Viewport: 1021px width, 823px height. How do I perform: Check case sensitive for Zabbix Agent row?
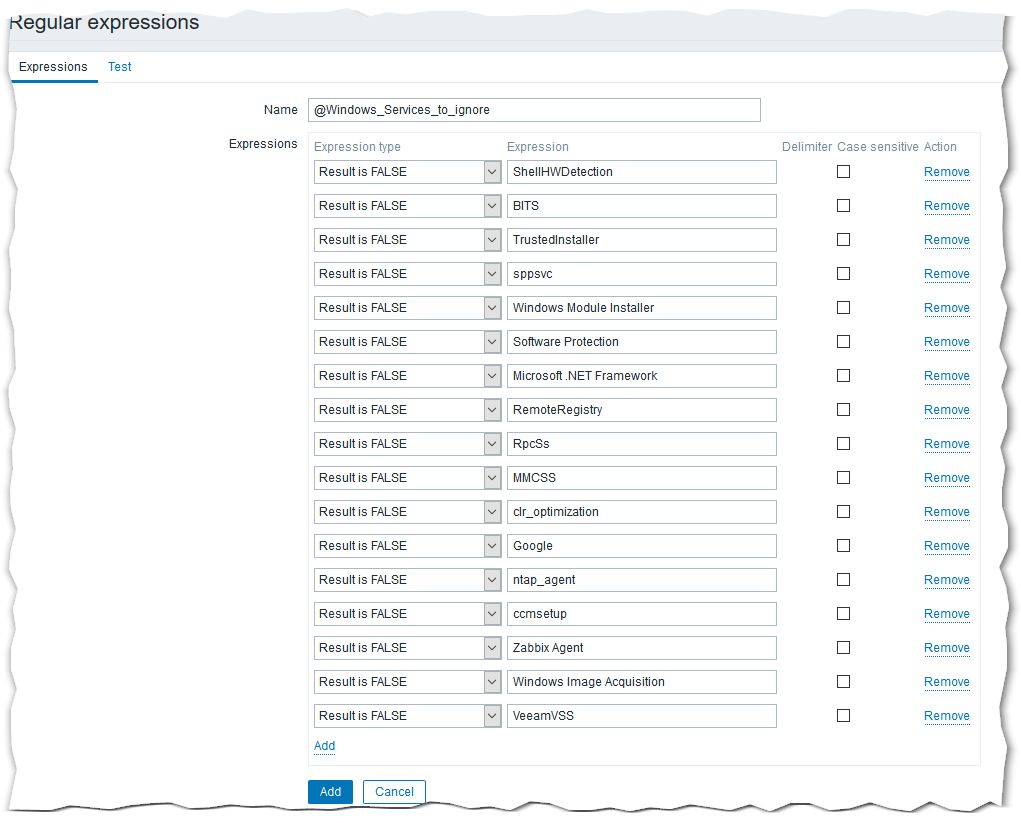tap(843, 648)
